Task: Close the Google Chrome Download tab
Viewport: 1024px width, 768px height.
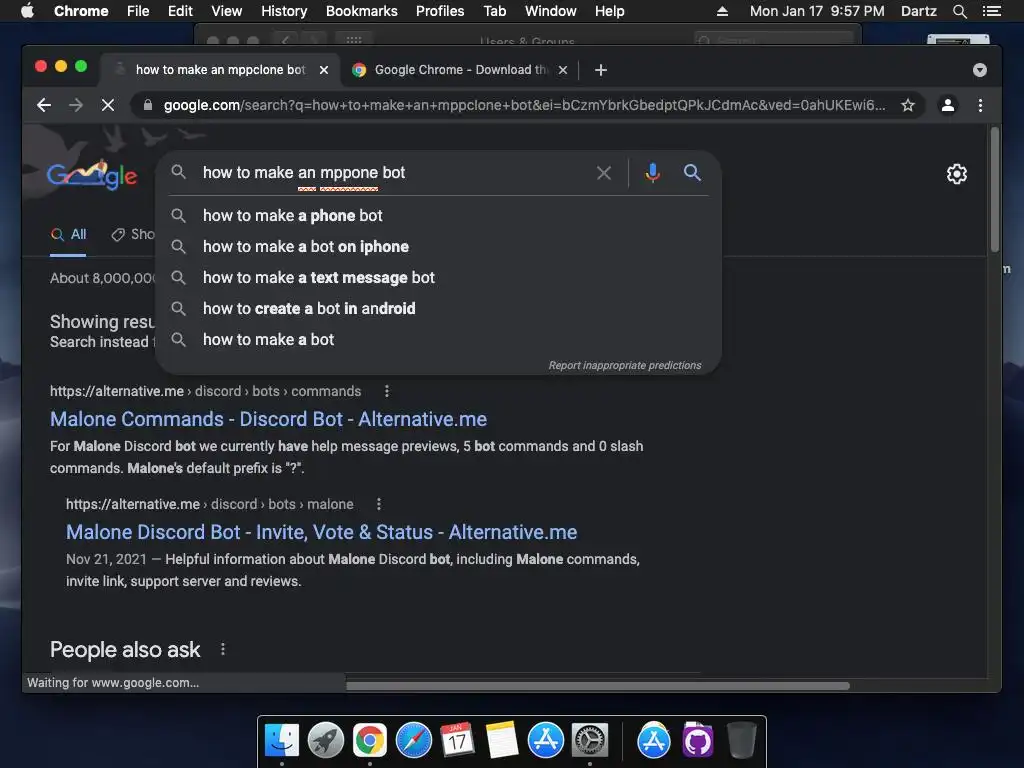Action: [563, 70]
